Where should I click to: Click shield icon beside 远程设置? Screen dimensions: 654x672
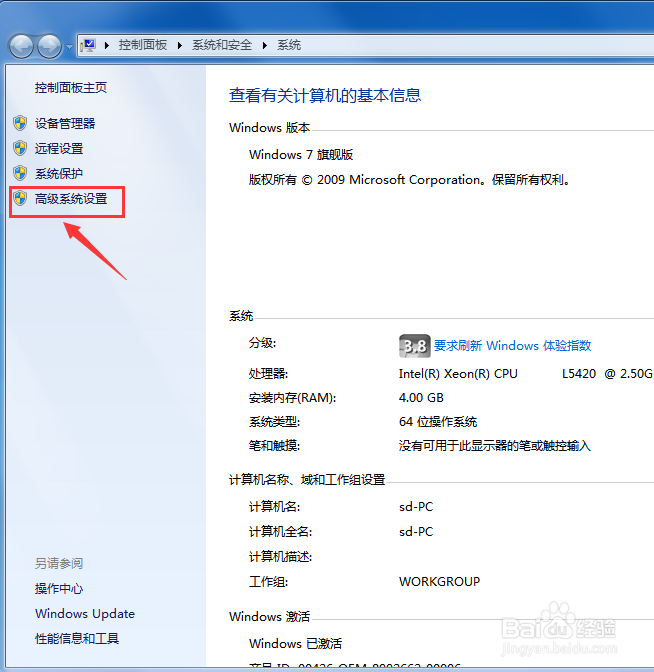20,148
